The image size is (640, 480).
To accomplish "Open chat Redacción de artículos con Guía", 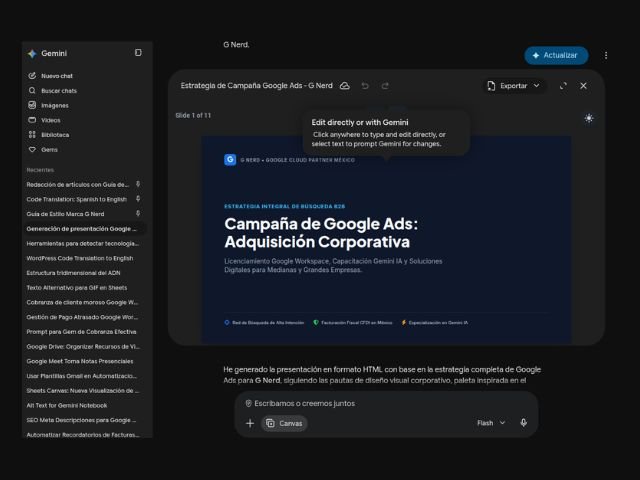I will [78, 184].
